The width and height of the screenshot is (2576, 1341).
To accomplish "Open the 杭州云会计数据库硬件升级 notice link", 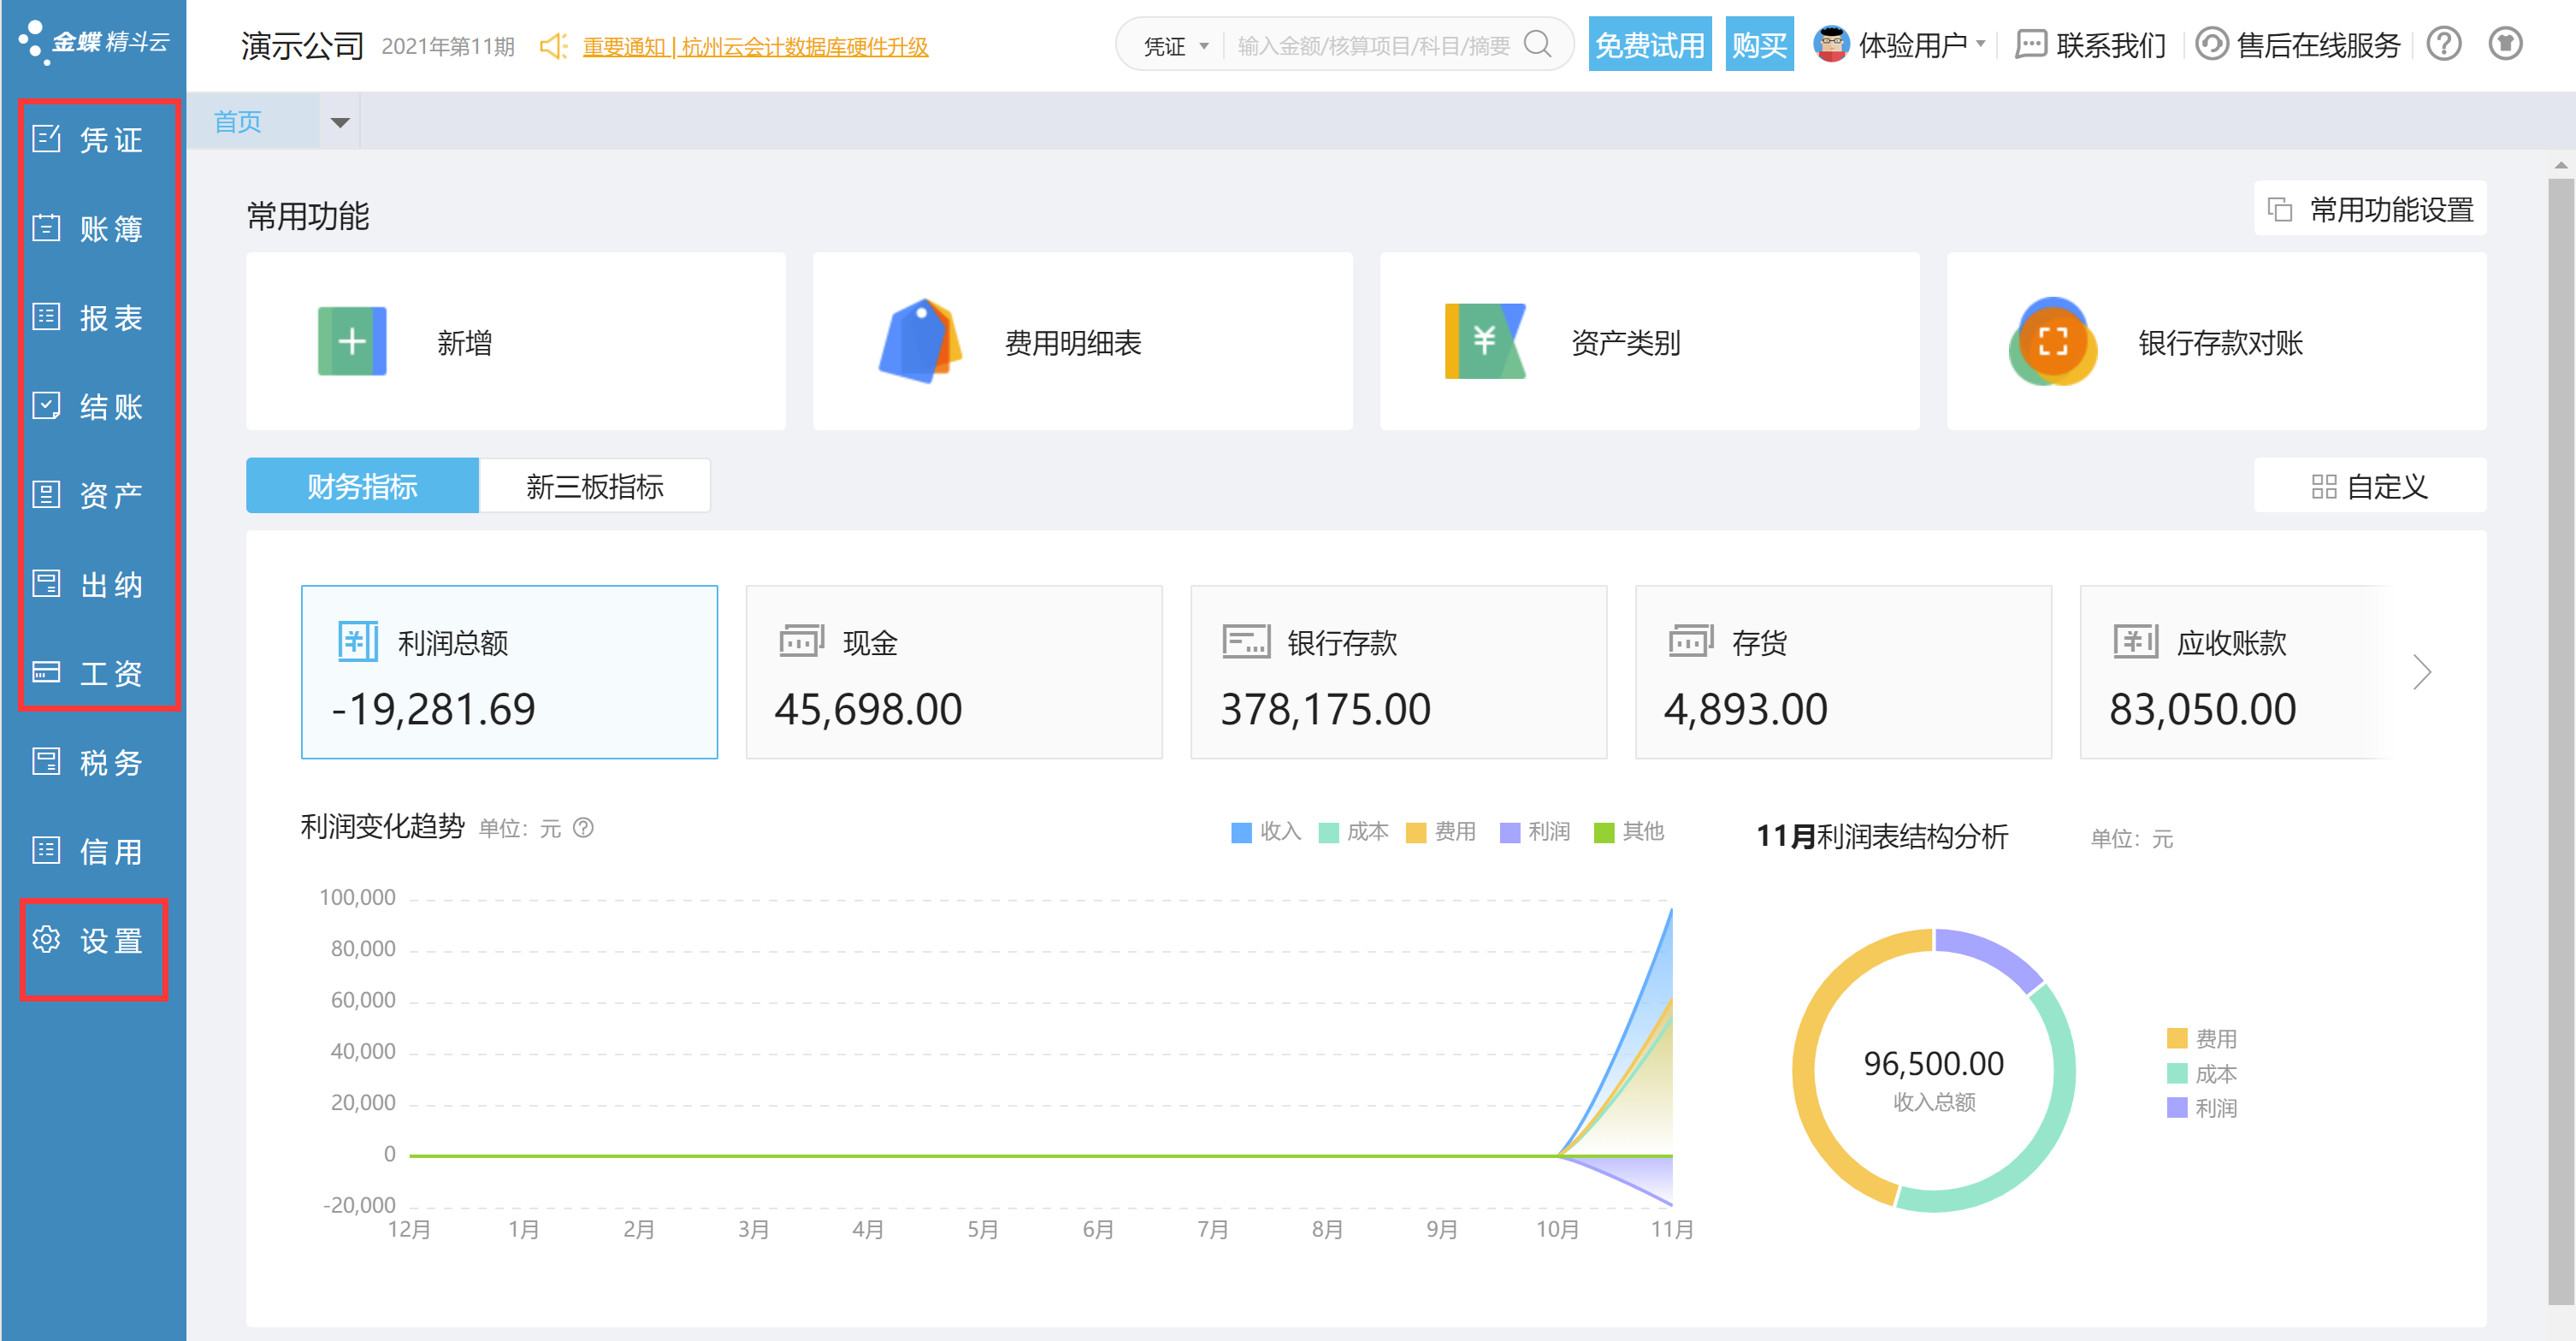I will 755,47.
